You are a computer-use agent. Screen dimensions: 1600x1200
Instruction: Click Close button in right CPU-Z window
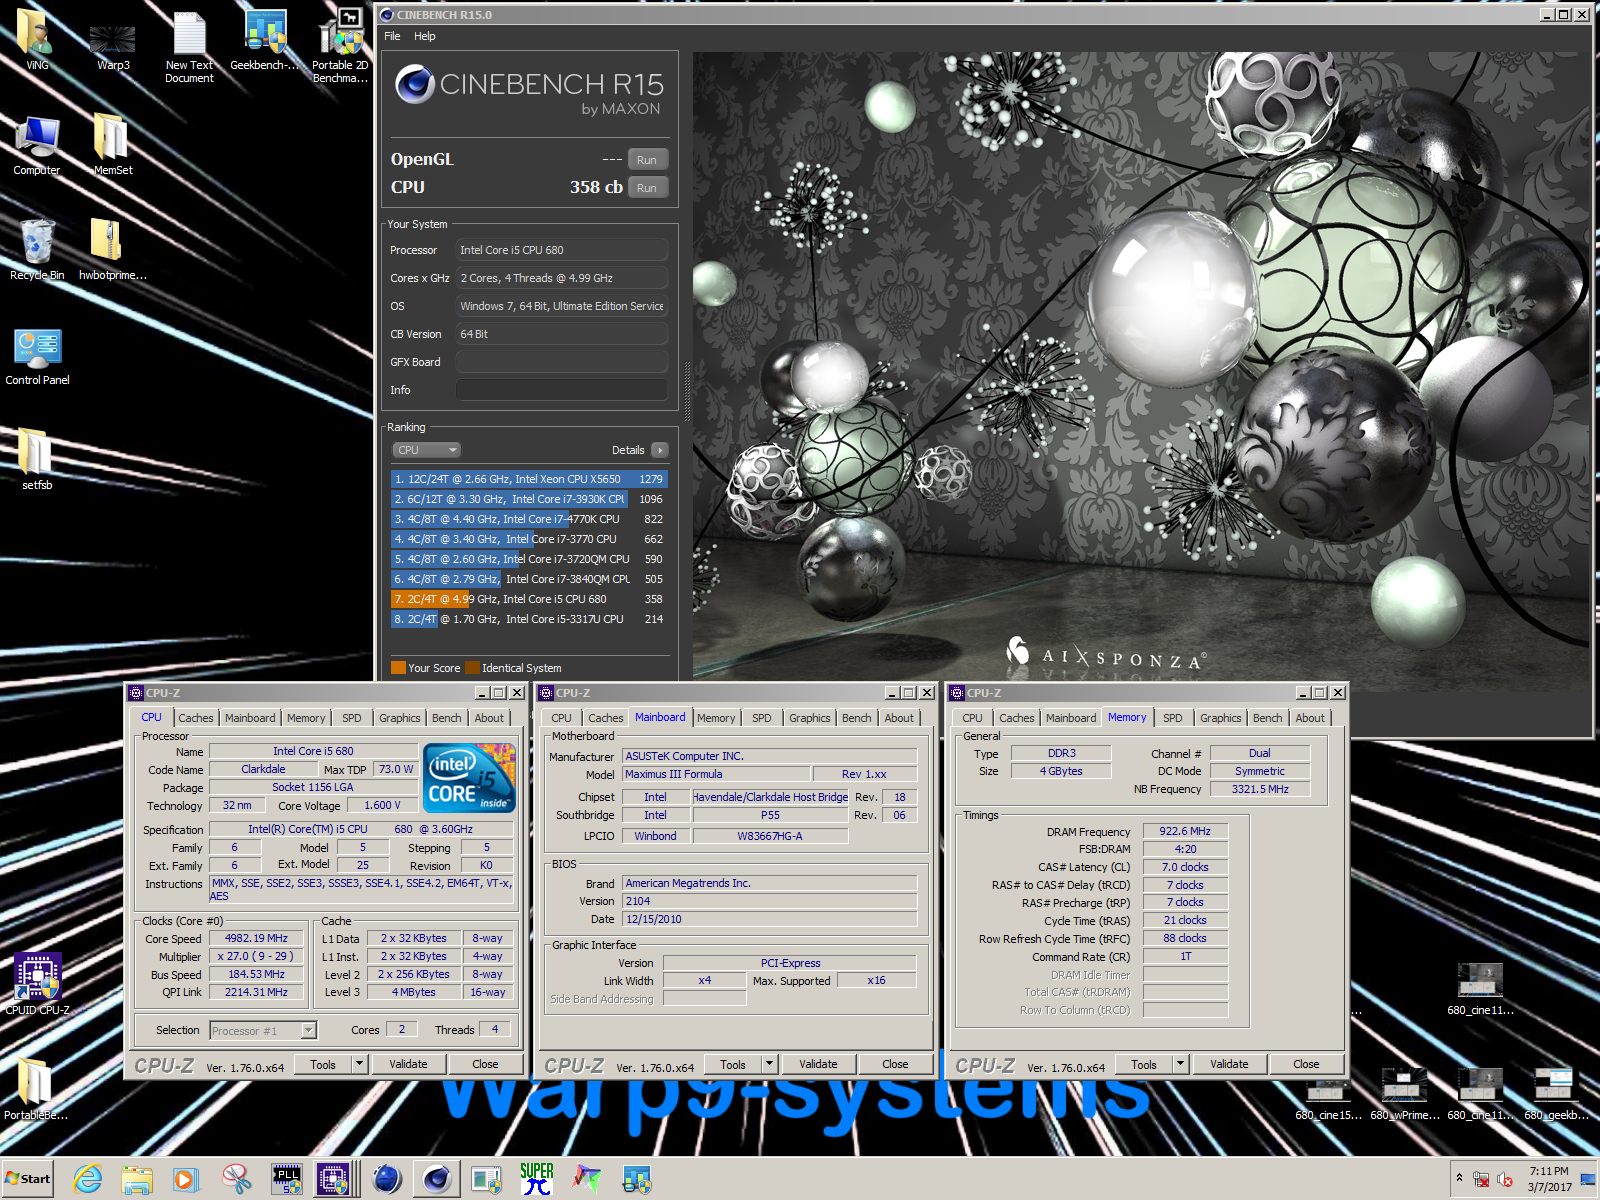coord(1306,1064)
